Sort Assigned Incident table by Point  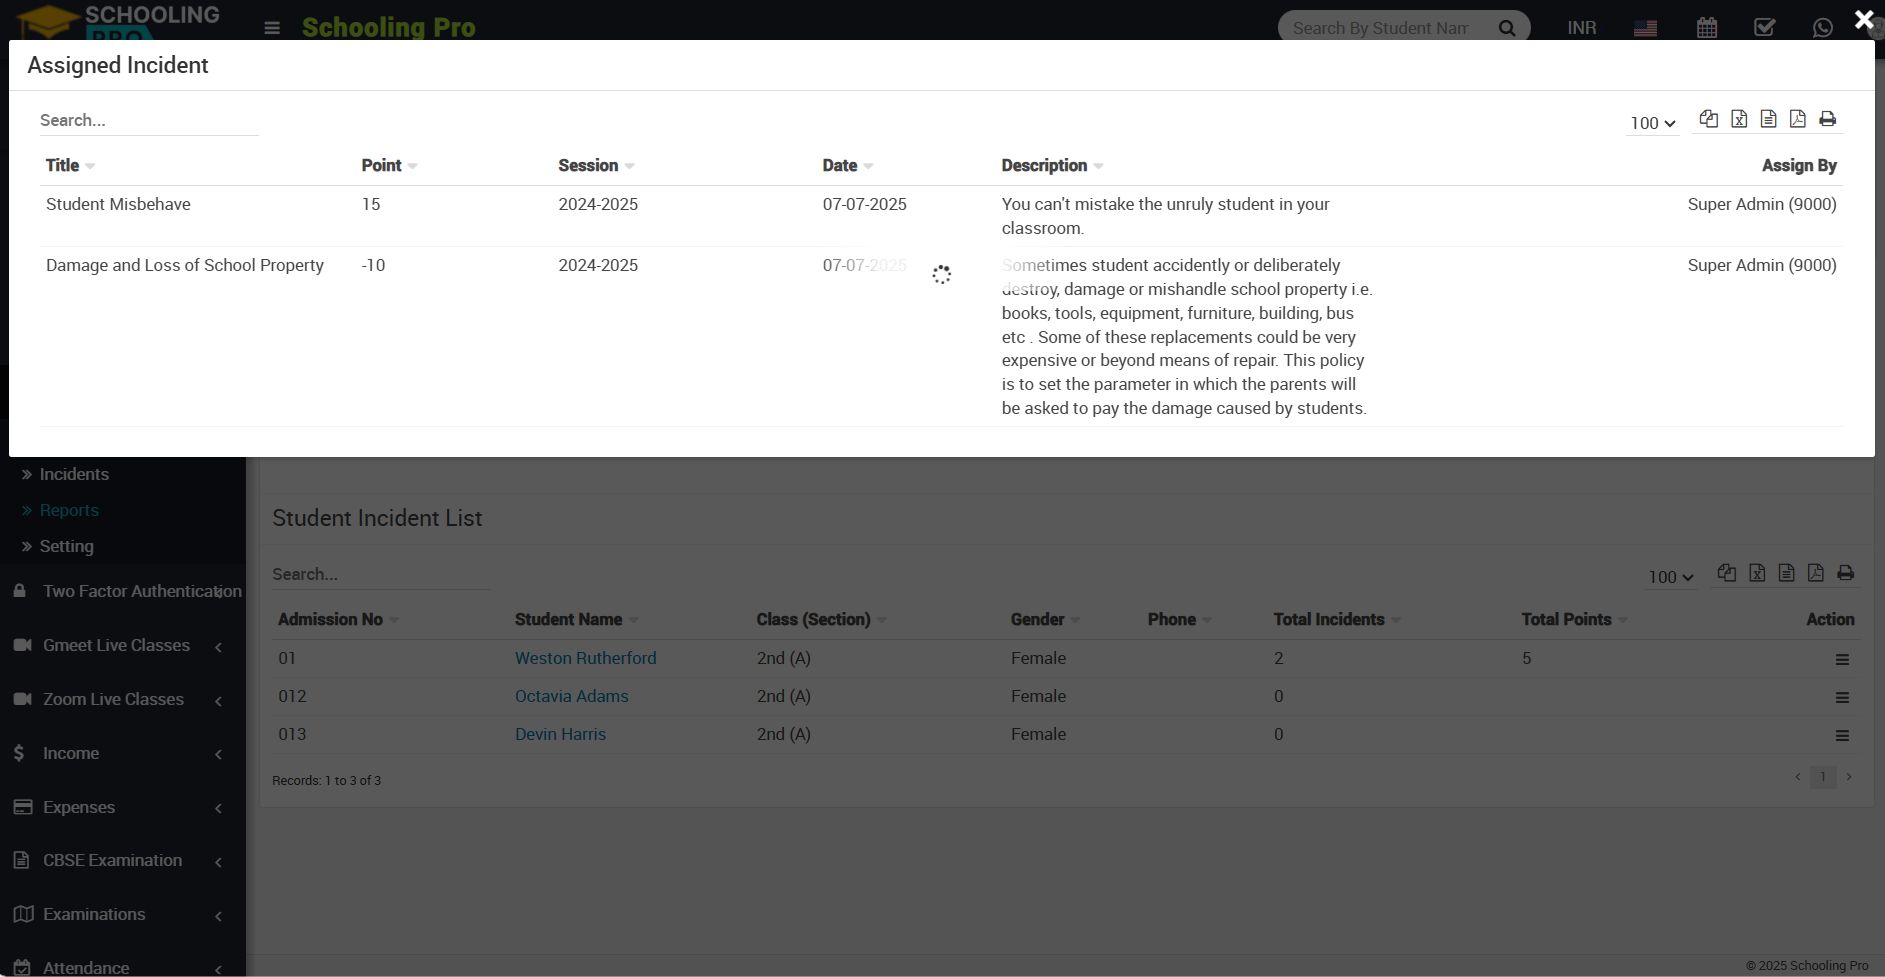coord(389,165)
